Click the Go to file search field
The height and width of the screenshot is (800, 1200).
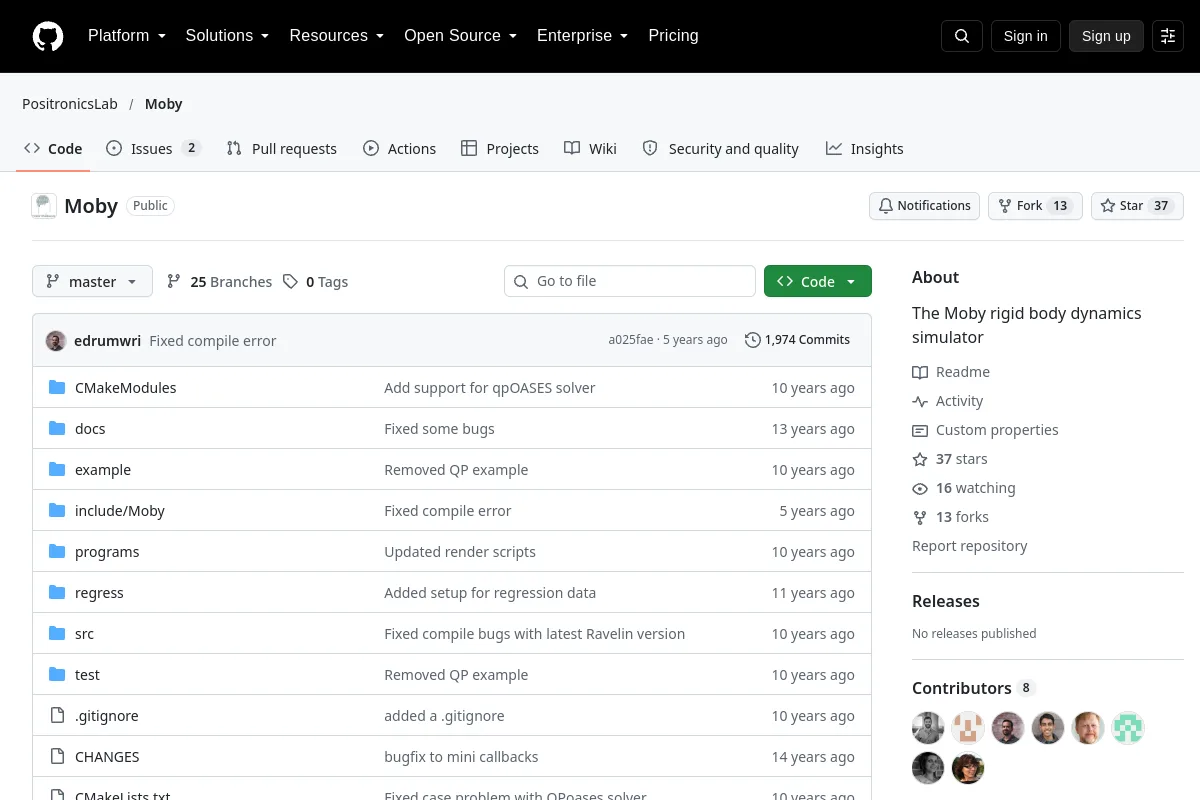coord(630,281)
